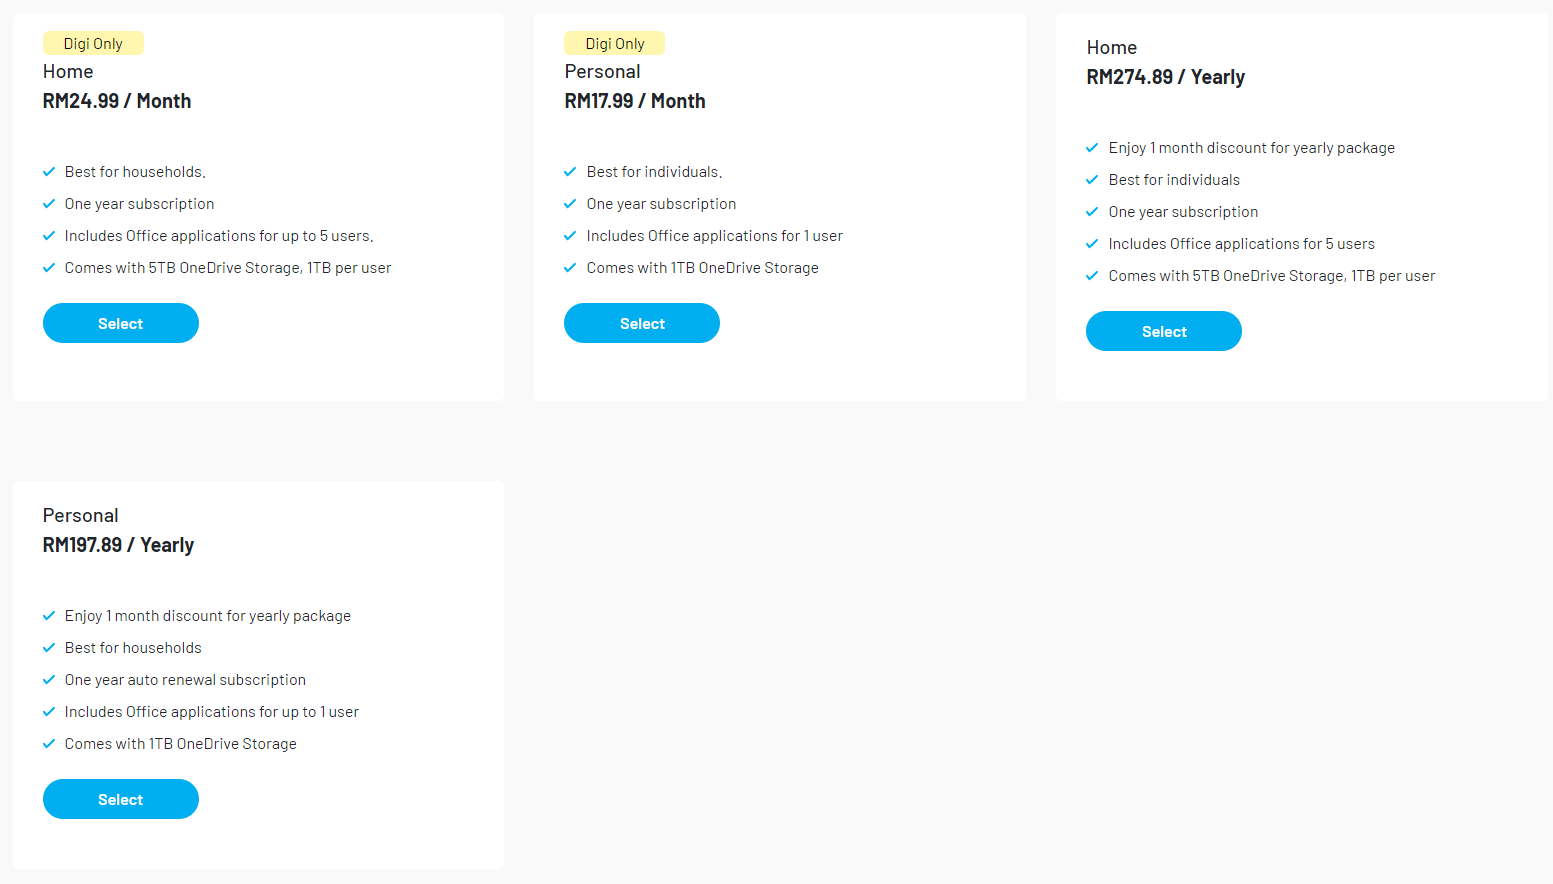Click checkmark beside "Office applications for 1 user"
This screenshot has width=1553, height=884.
(x=570, y=236)
